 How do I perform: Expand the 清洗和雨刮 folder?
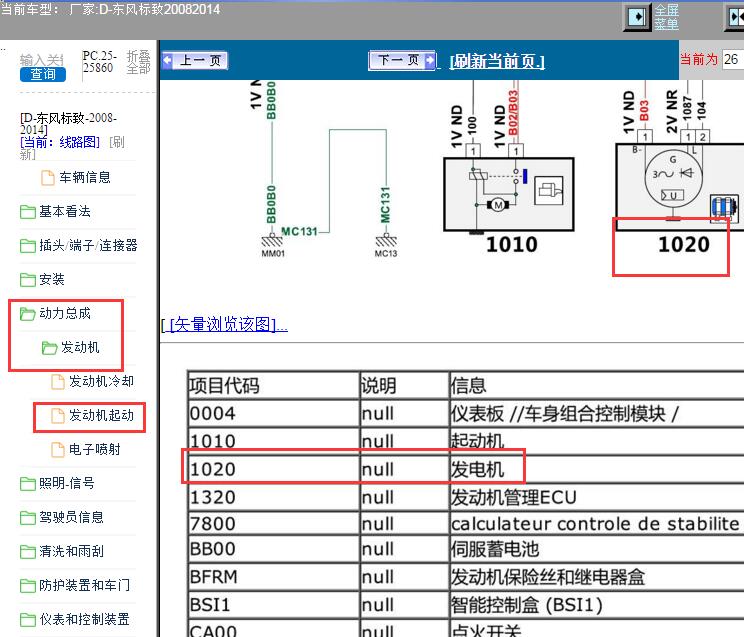[71, 551]
